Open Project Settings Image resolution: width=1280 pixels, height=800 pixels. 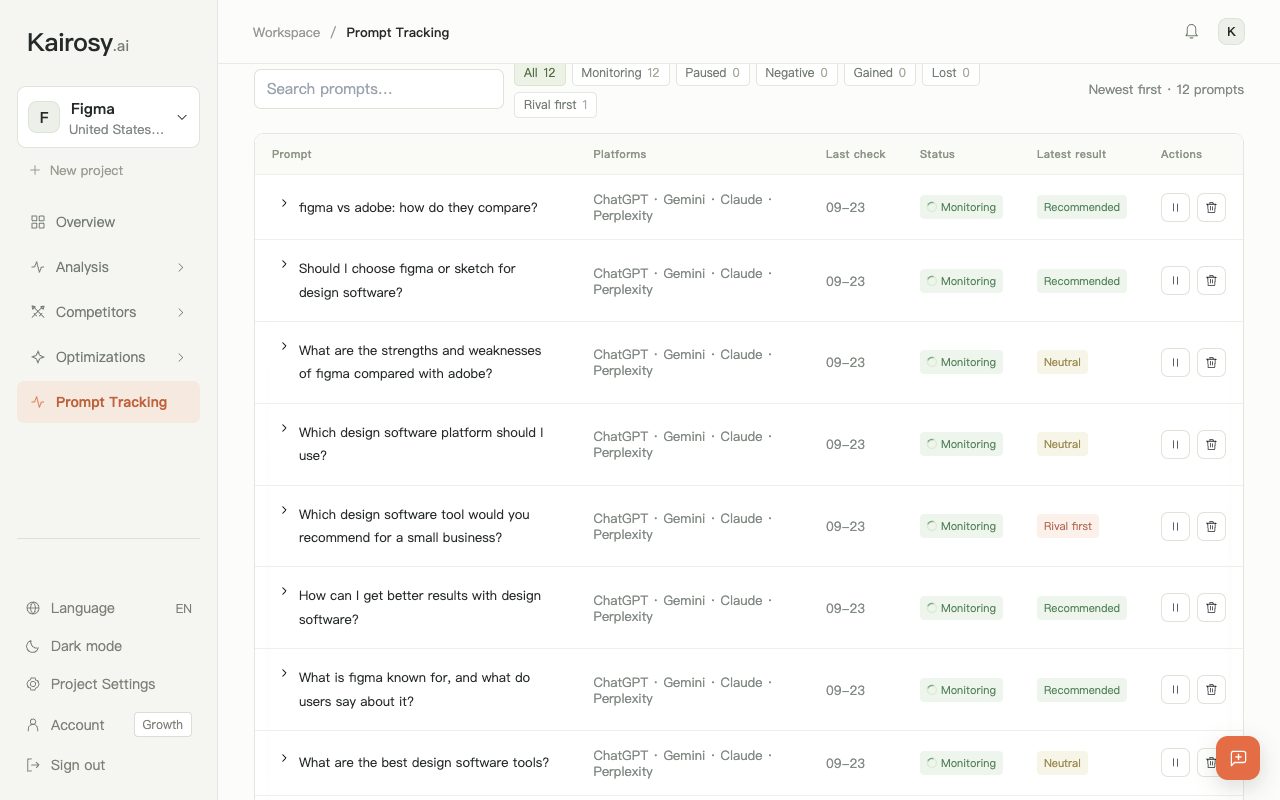point(108,684)
